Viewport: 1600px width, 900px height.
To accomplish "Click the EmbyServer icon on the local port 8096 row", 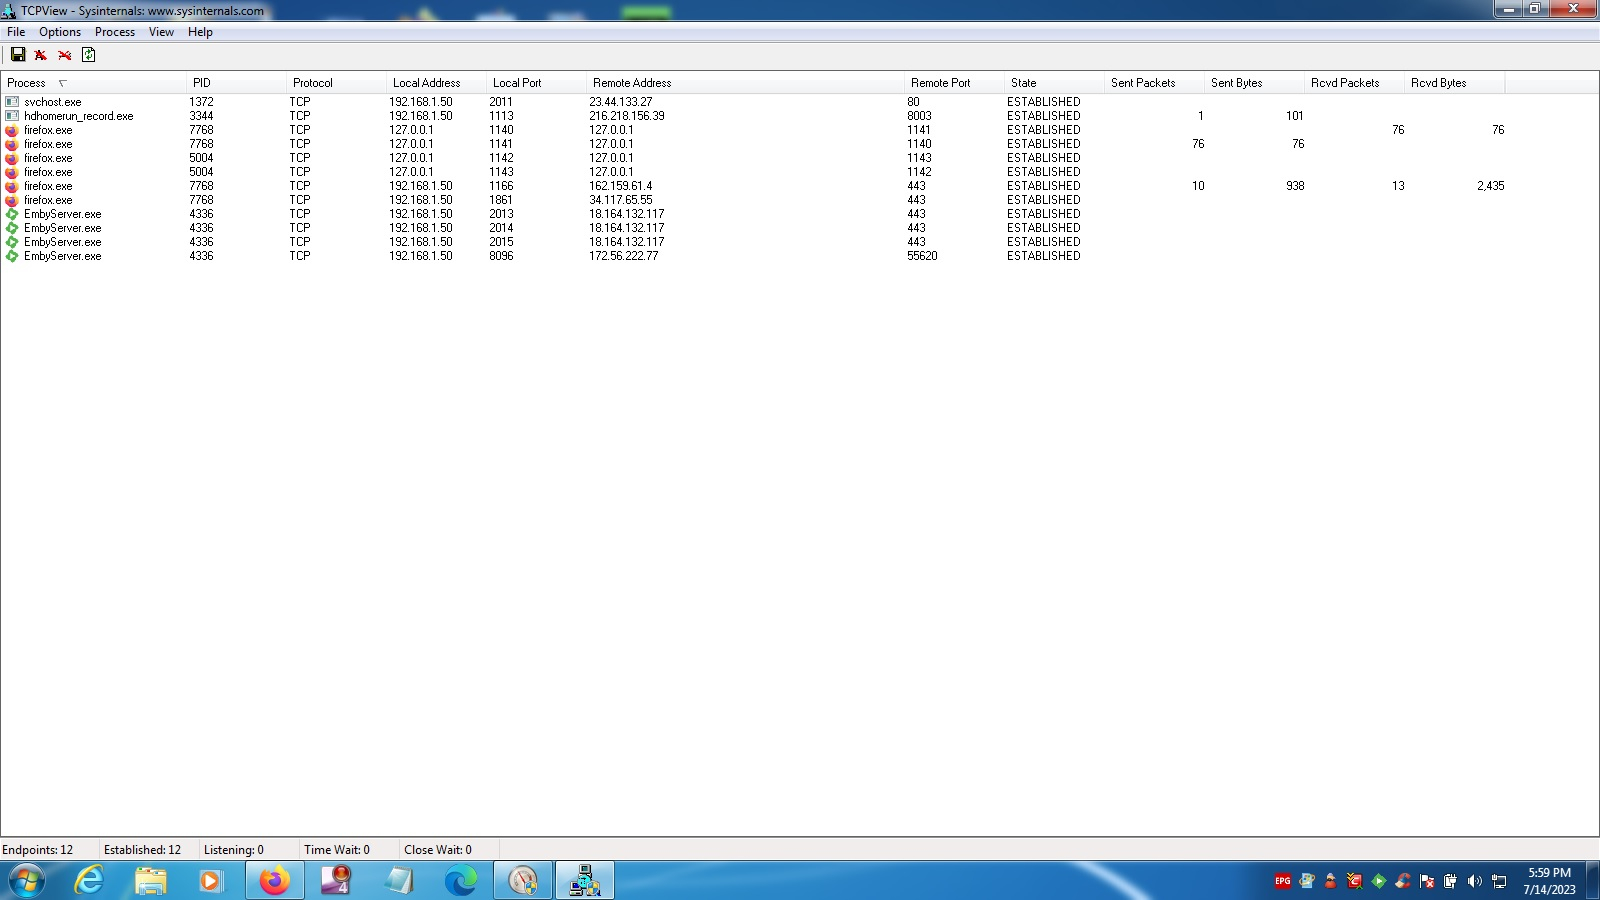I will [12, 256].
